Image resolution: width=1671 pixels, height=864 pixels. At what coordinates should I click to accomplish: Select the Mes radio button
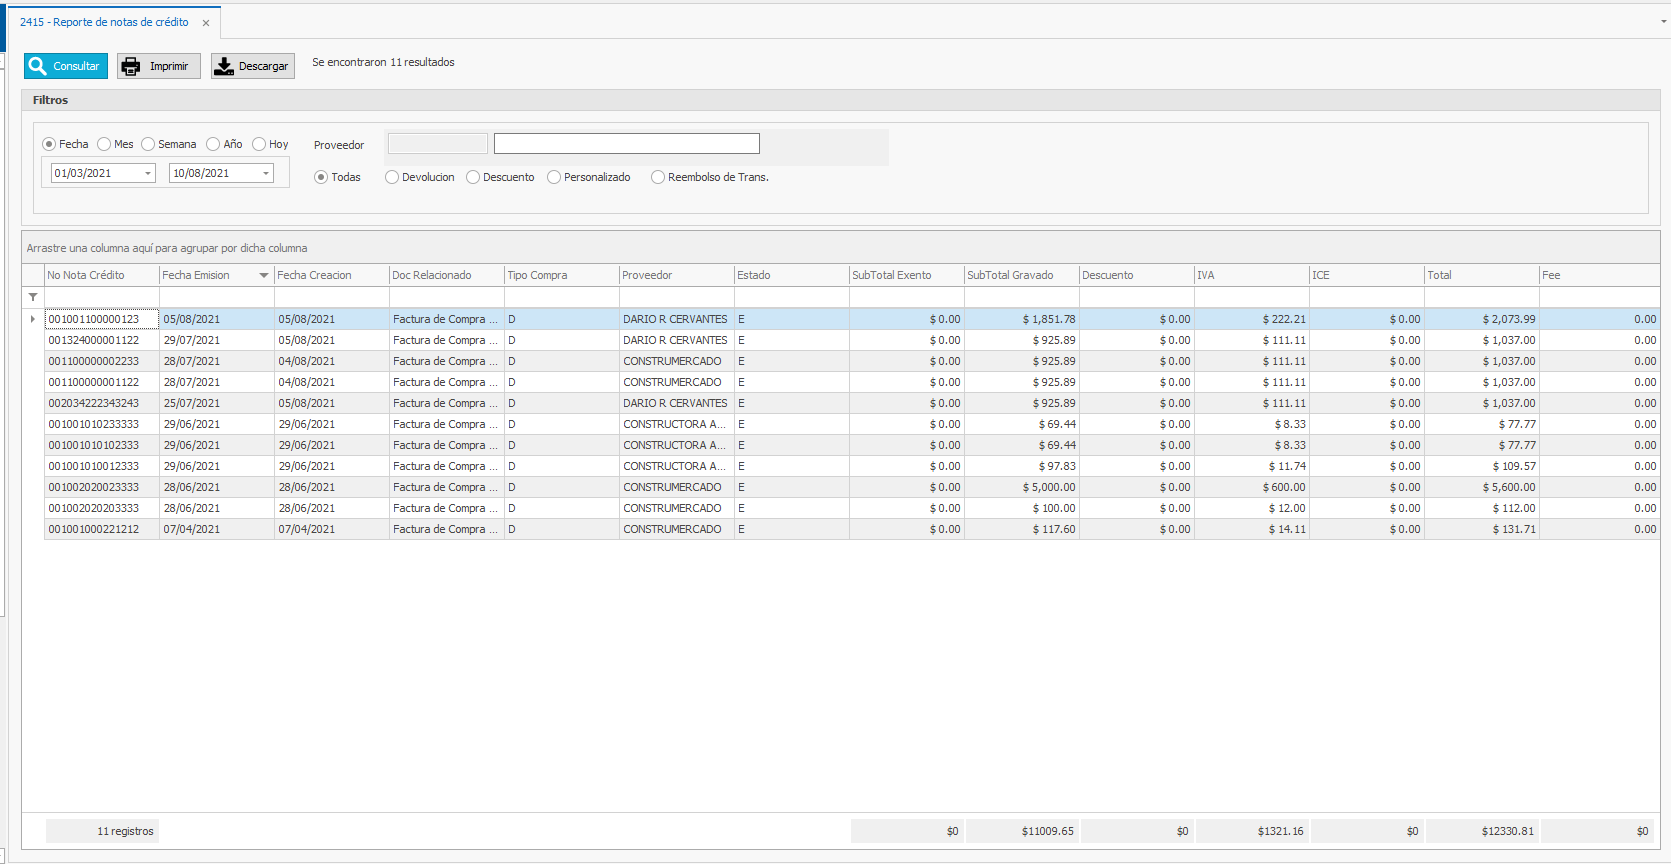tap(105, 144)
